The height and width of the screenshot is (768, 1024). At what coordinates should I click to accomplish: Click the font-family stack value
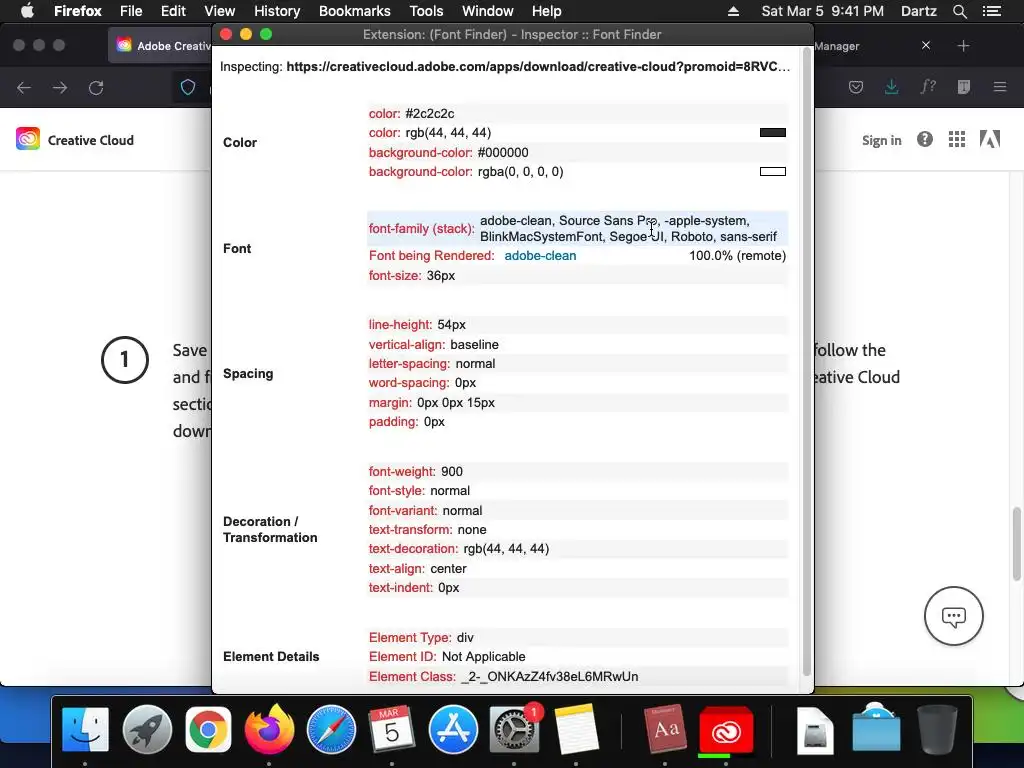coord(628,229)
